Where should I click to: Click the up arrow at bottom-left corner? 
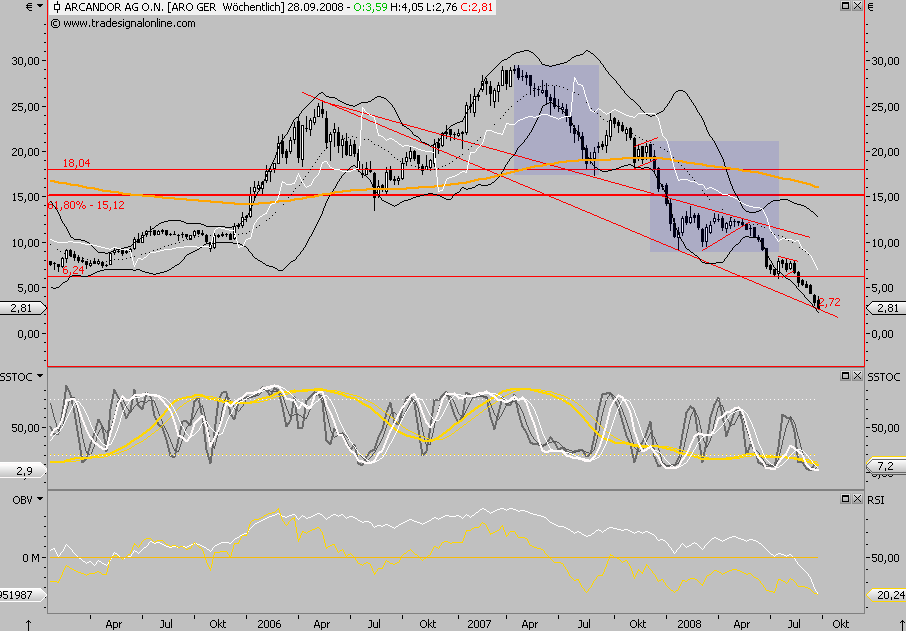[x=30, y=624]
